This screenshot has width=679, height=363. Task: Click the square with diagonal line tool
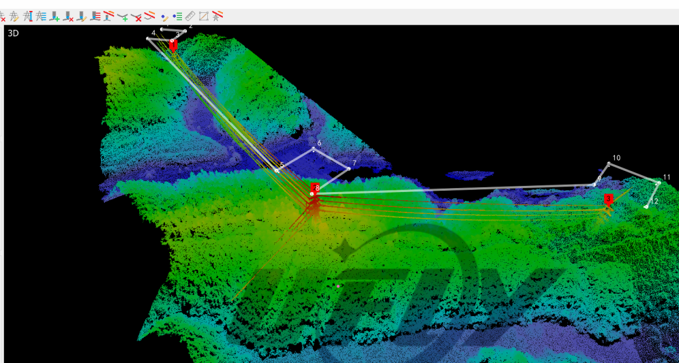point(204,16)
